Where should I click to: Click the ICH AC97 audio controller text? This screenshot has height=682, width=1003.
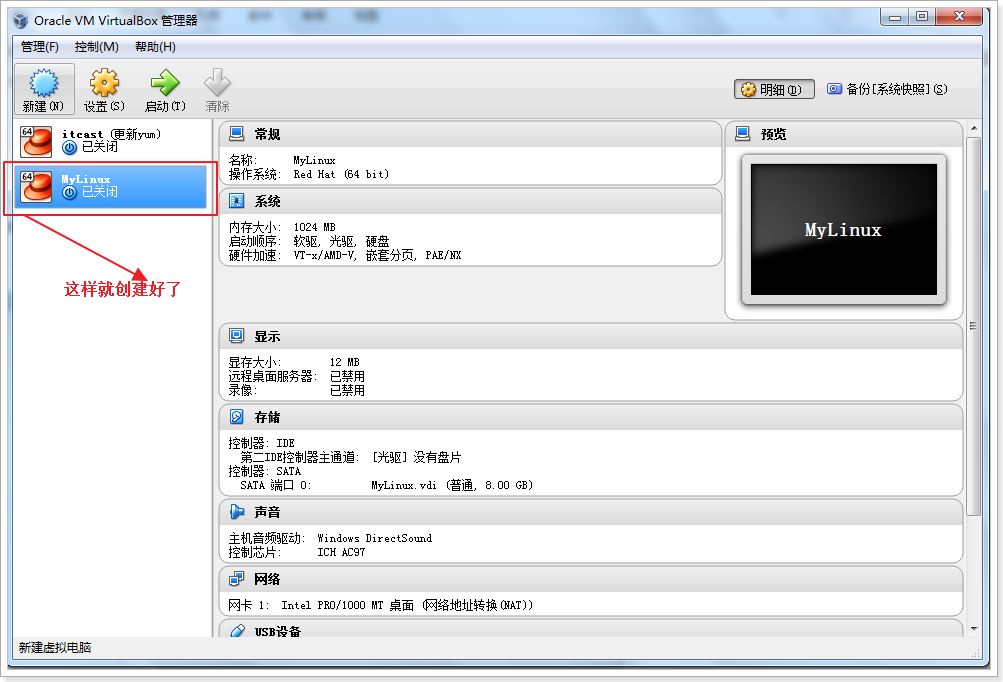click(x=341, y=552)
